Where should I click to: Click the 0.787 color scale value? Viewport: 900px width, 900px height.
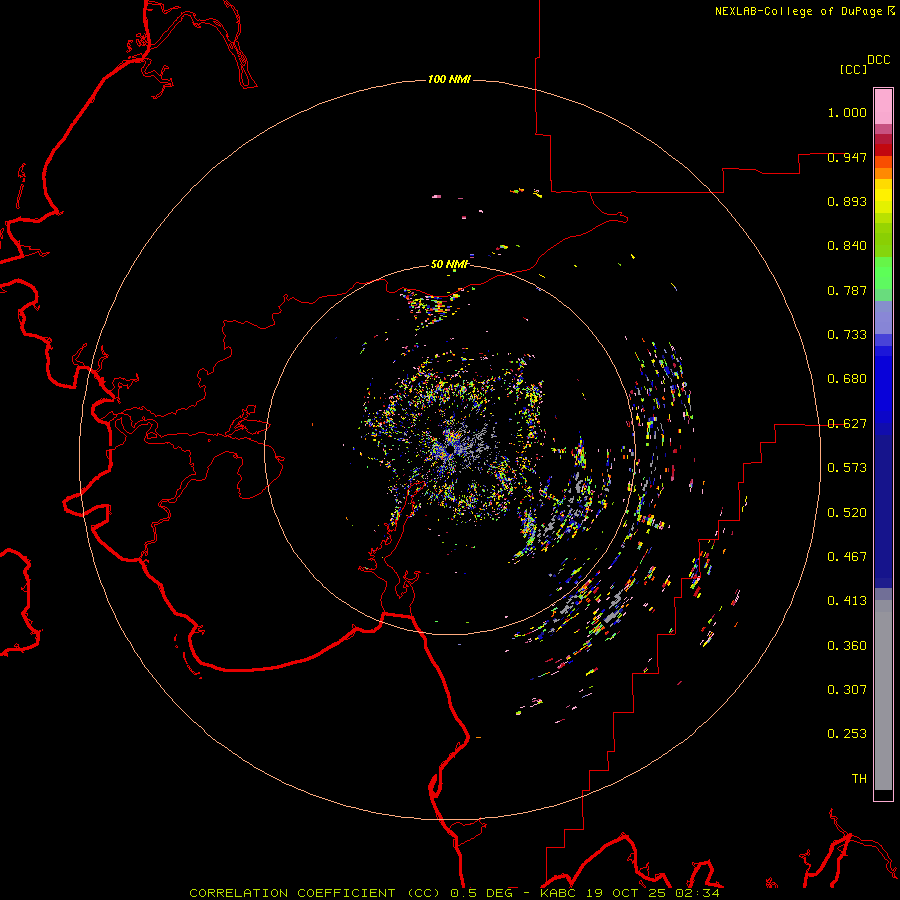847,290
